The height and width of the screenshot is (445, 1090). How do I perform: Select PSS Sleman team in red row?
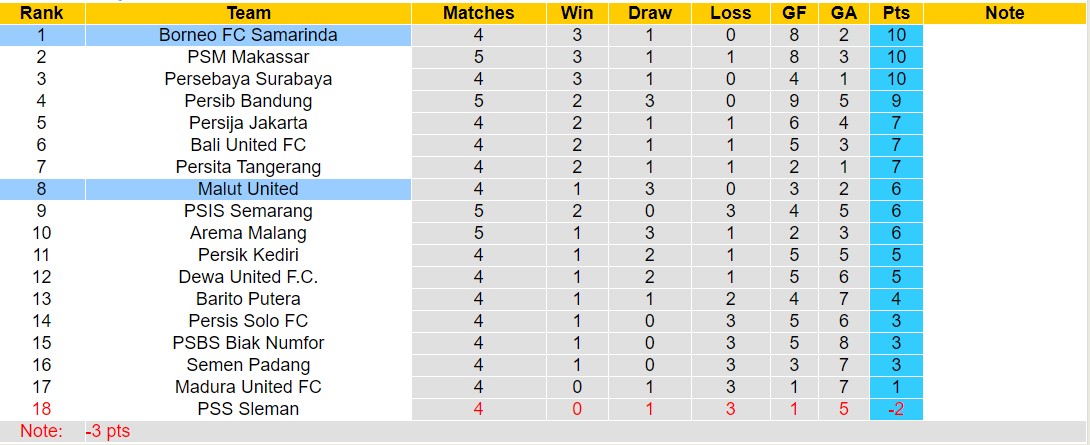(x=248, y=409)
